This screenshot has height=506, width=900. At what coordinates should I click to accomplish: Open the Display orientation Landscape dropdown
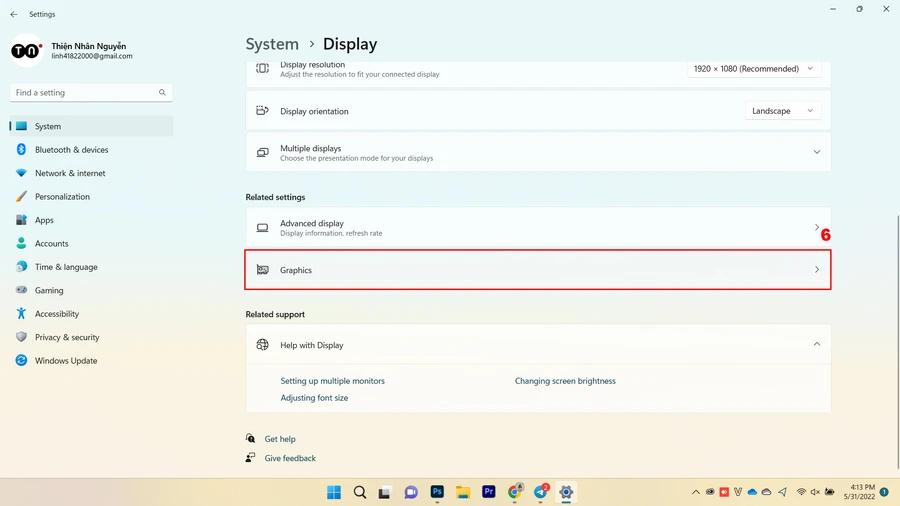click(782, 111)
